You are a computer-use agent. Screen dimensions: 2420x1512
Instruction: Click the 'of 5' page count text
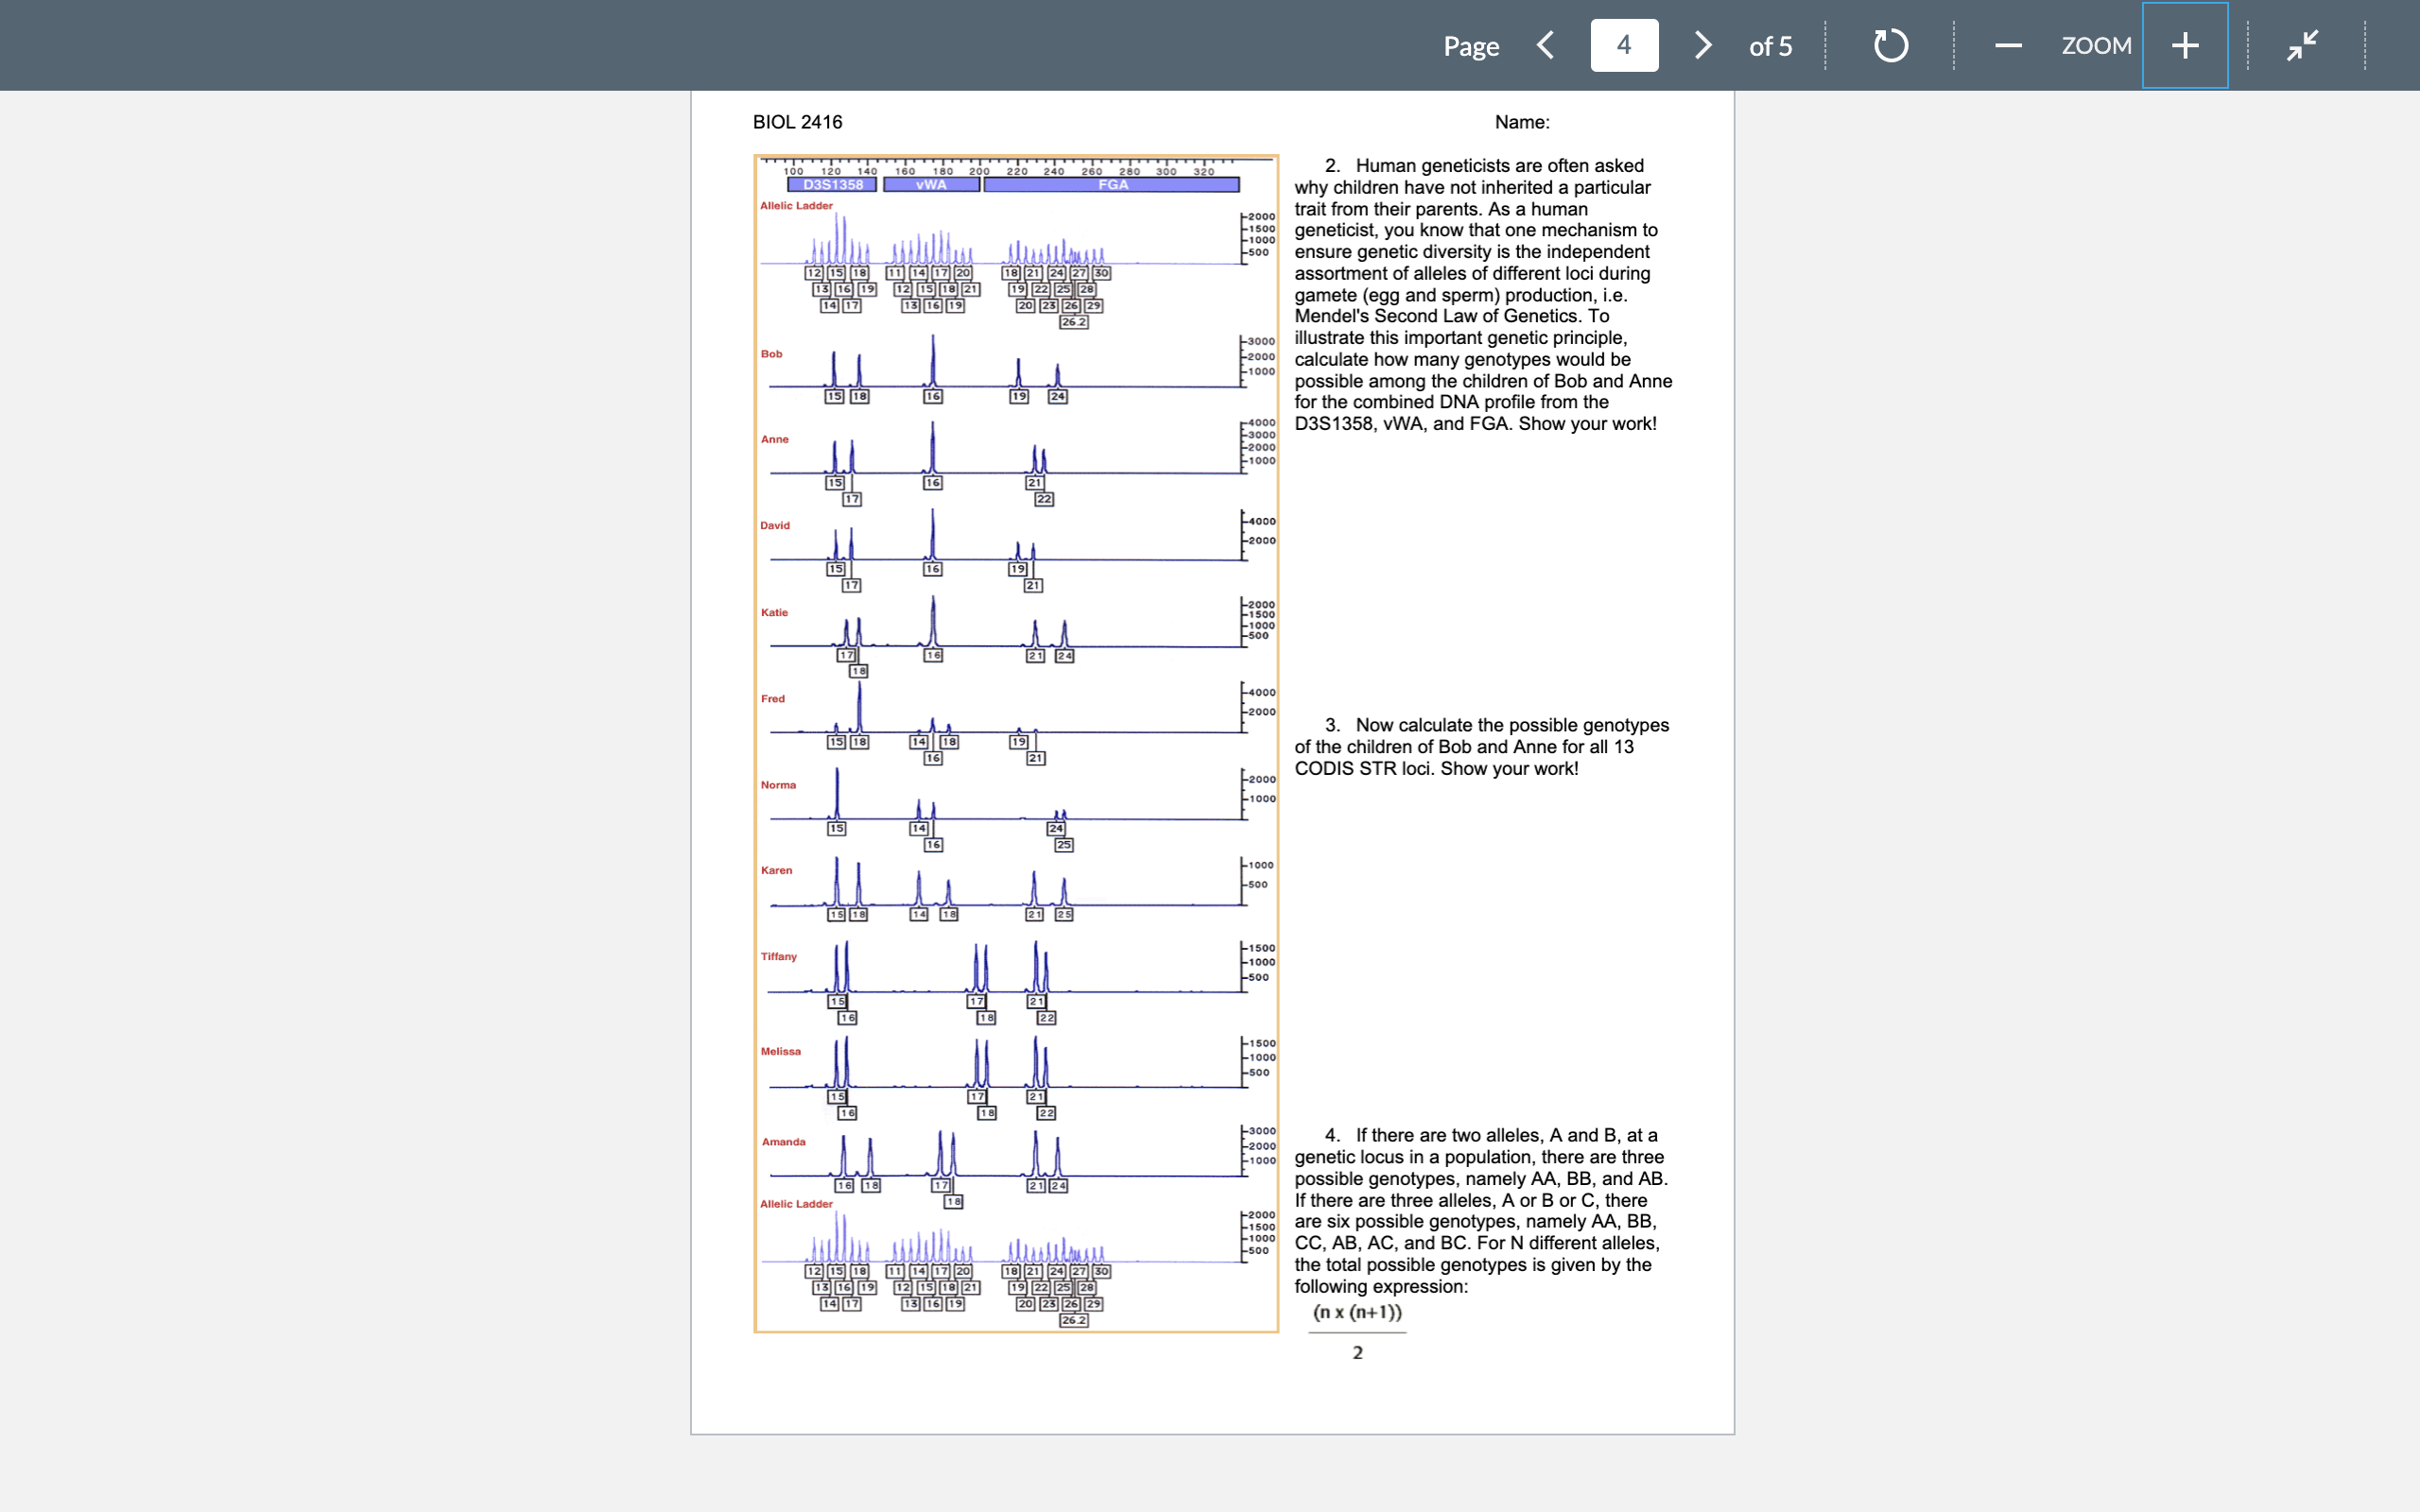pyautogui.click(x=1770, y=46)
